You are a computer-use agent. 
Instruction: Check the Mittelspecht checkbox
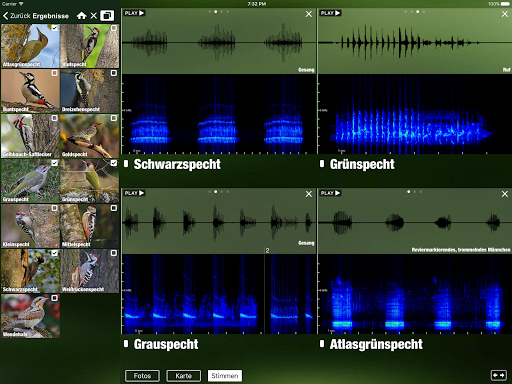point(114,208)
